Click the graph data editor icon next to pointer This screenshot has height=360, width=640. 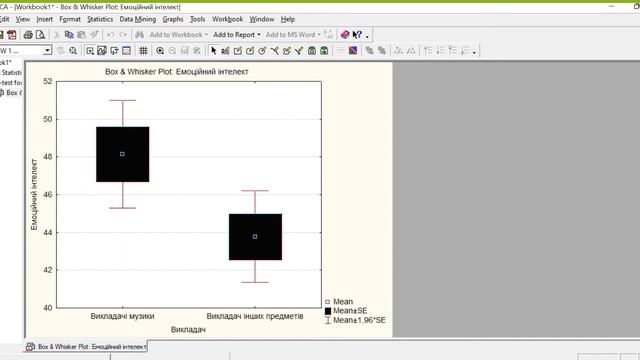[225, 51]
